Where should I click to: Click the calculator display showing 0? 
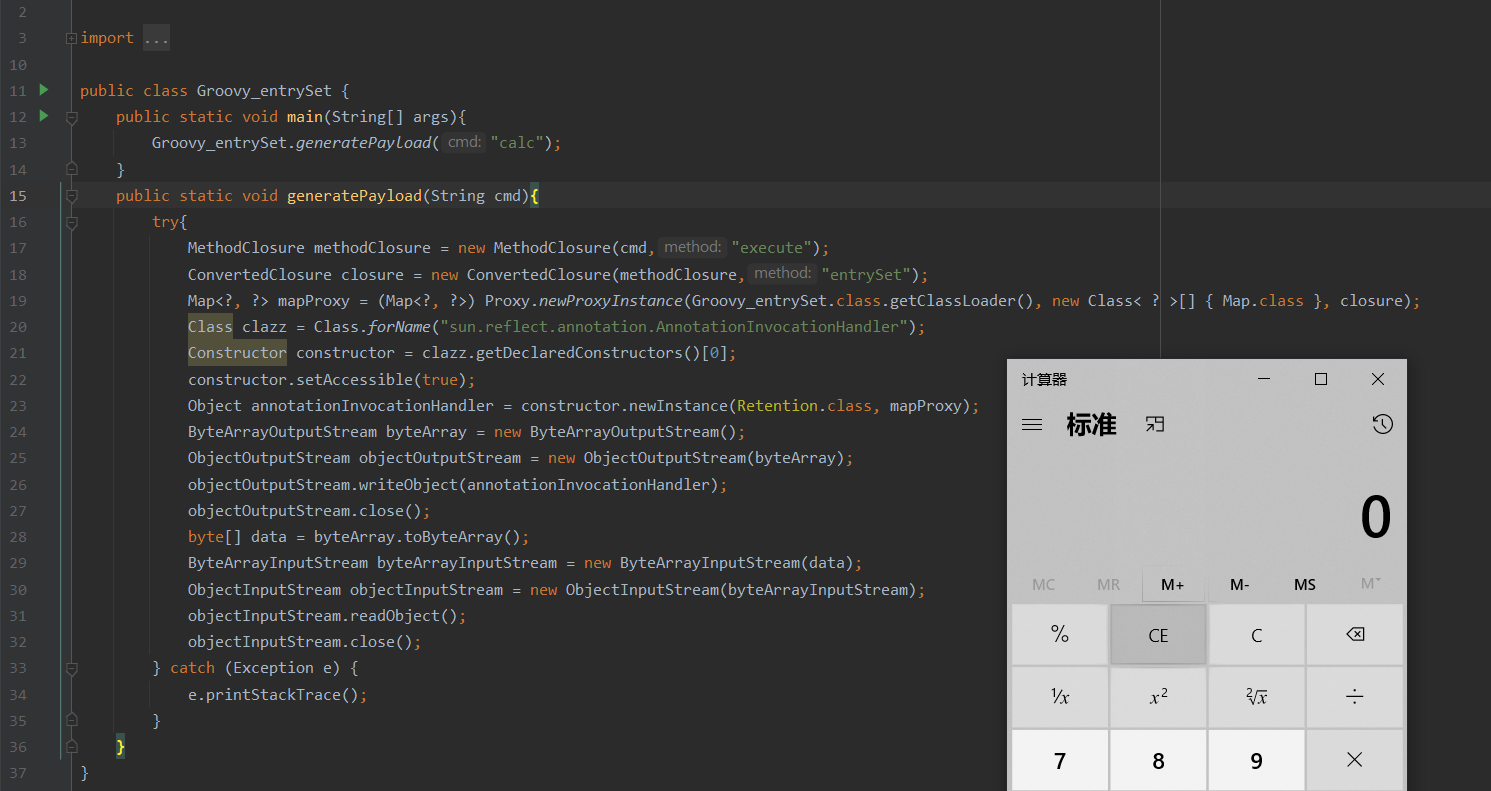click(x=1375, y=518)
